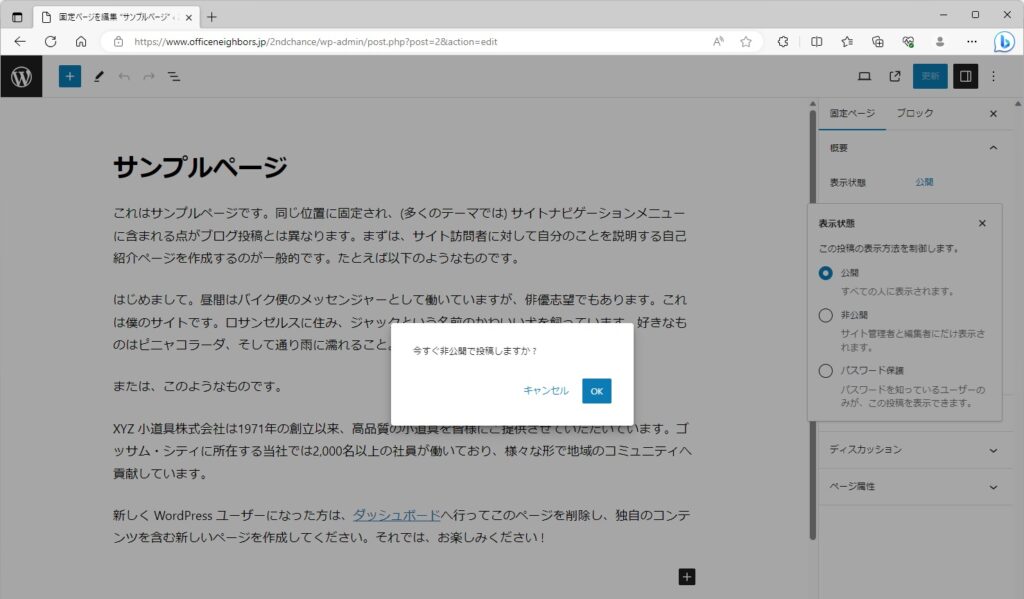Viewport: 1024px width, 599px height.
Task: Switch to the ブロック tab
Action: pos(915,114)
